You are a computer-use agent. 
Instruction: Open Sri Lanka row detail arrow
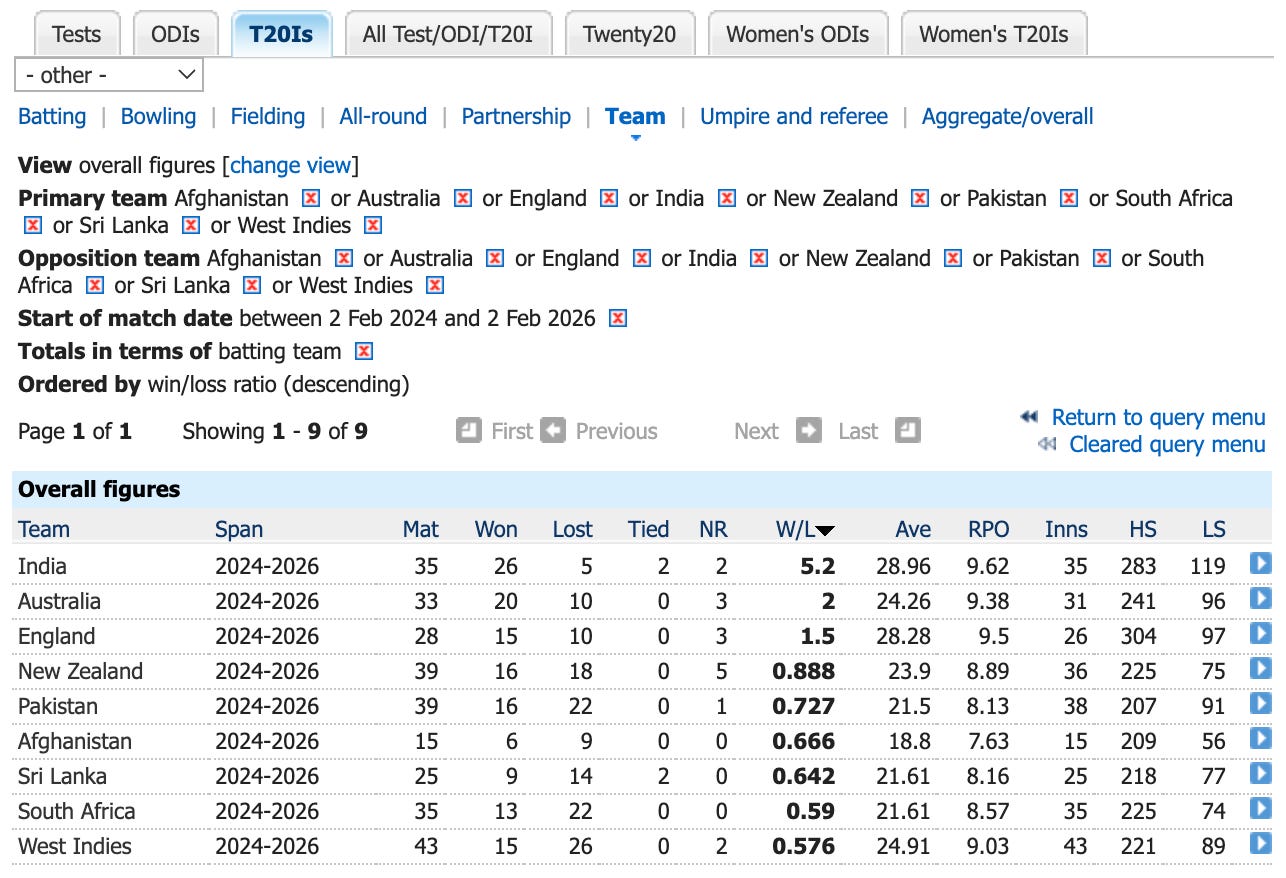point(1261,774)
